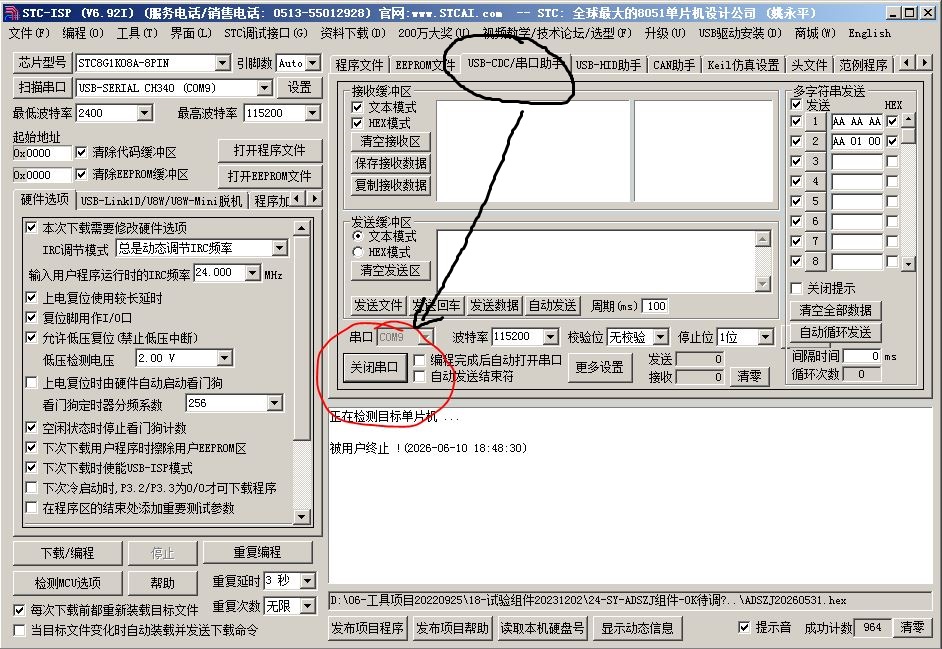Screen dimensions: 942x649
Task: Click the 发送数据 button
Action: click(494, 305)
